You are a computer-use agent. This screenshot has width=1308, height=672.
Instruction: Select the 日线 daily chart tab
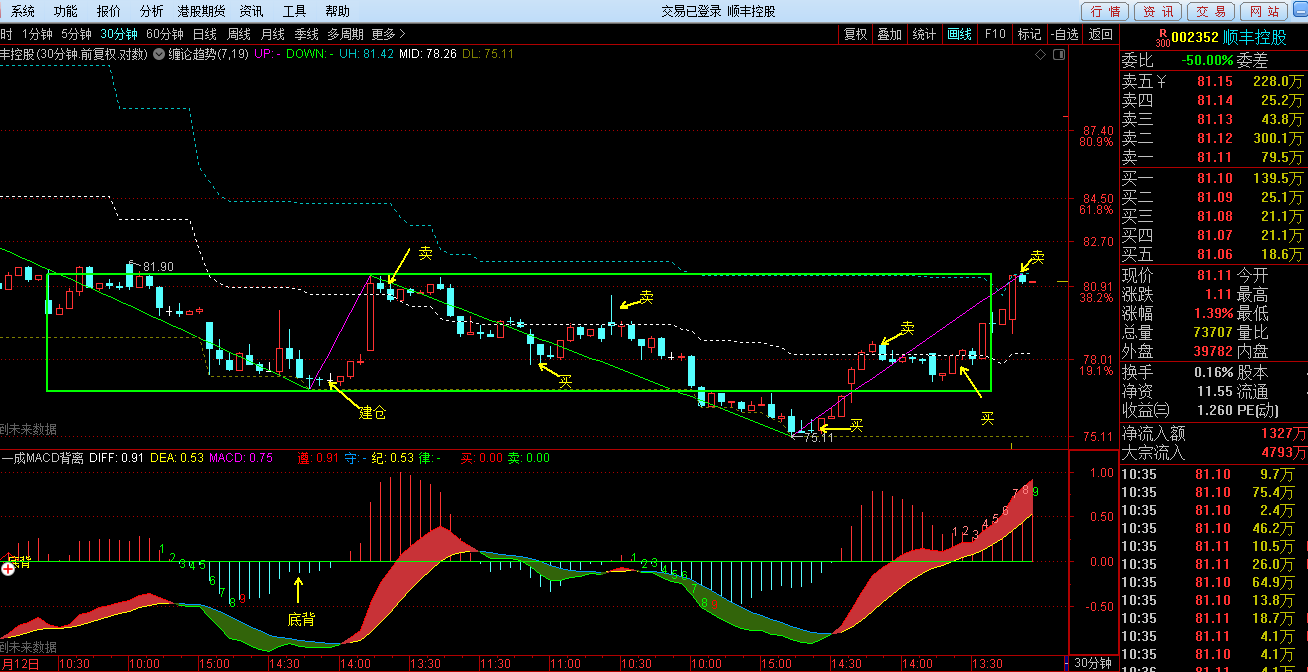(x=204, y=33)
